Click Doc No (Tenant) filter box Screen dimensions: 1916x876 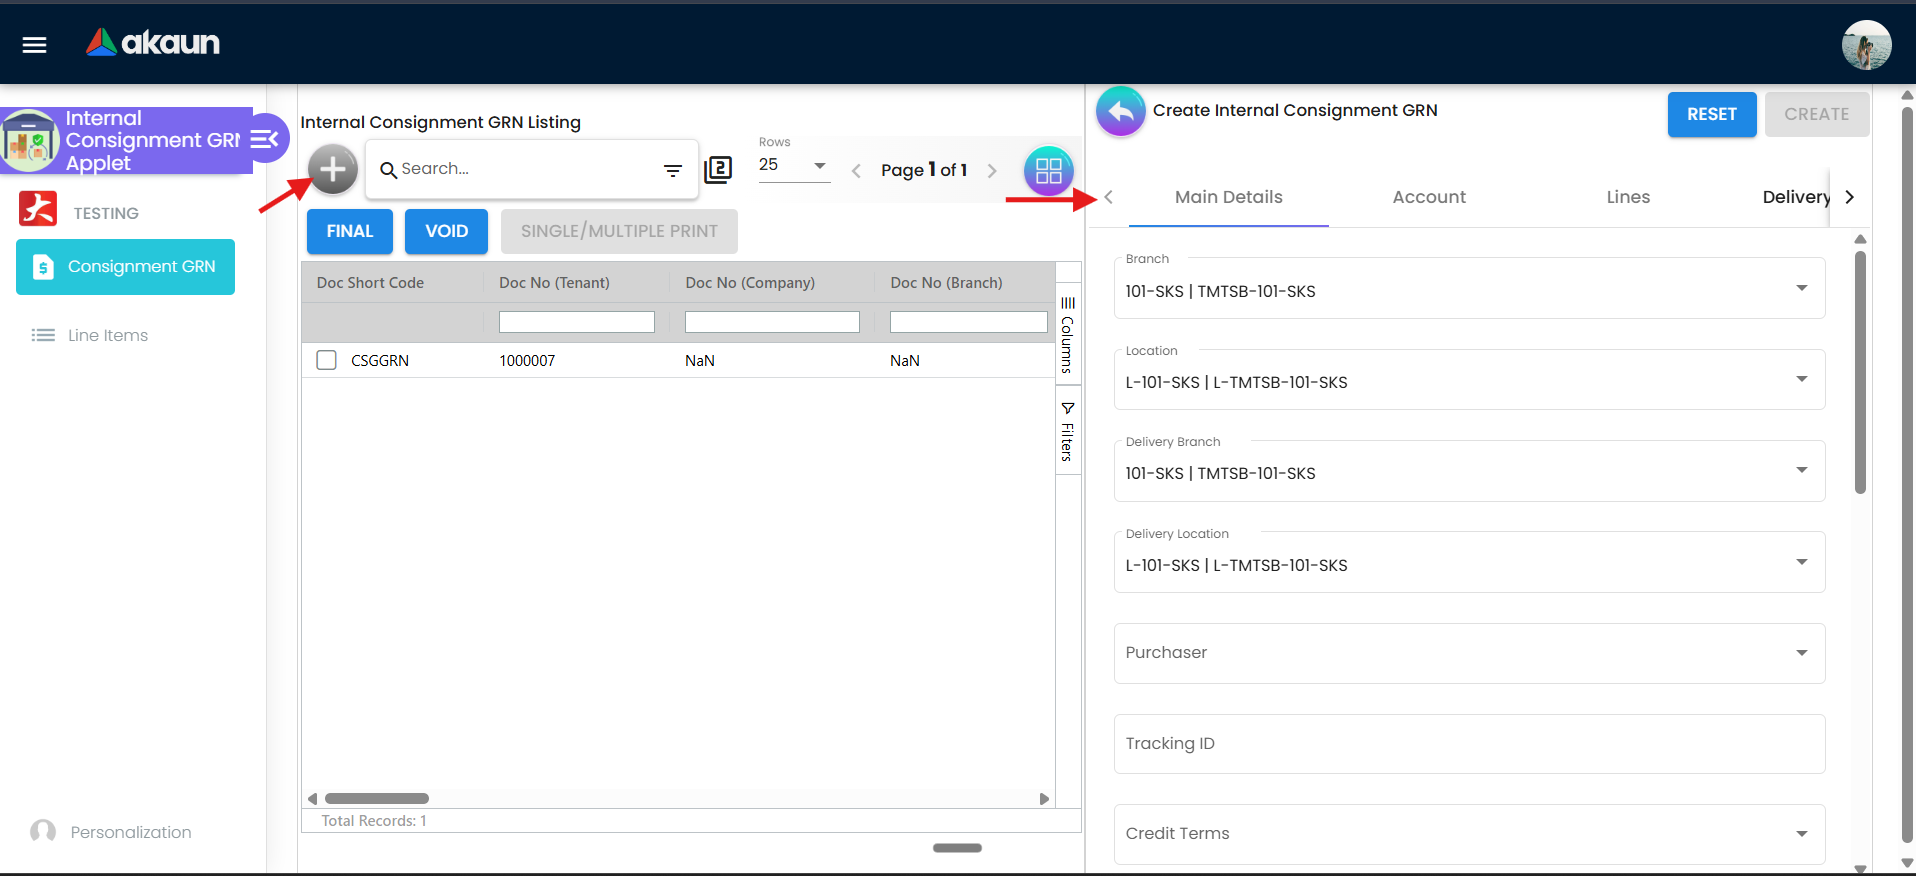pos(577,322)
